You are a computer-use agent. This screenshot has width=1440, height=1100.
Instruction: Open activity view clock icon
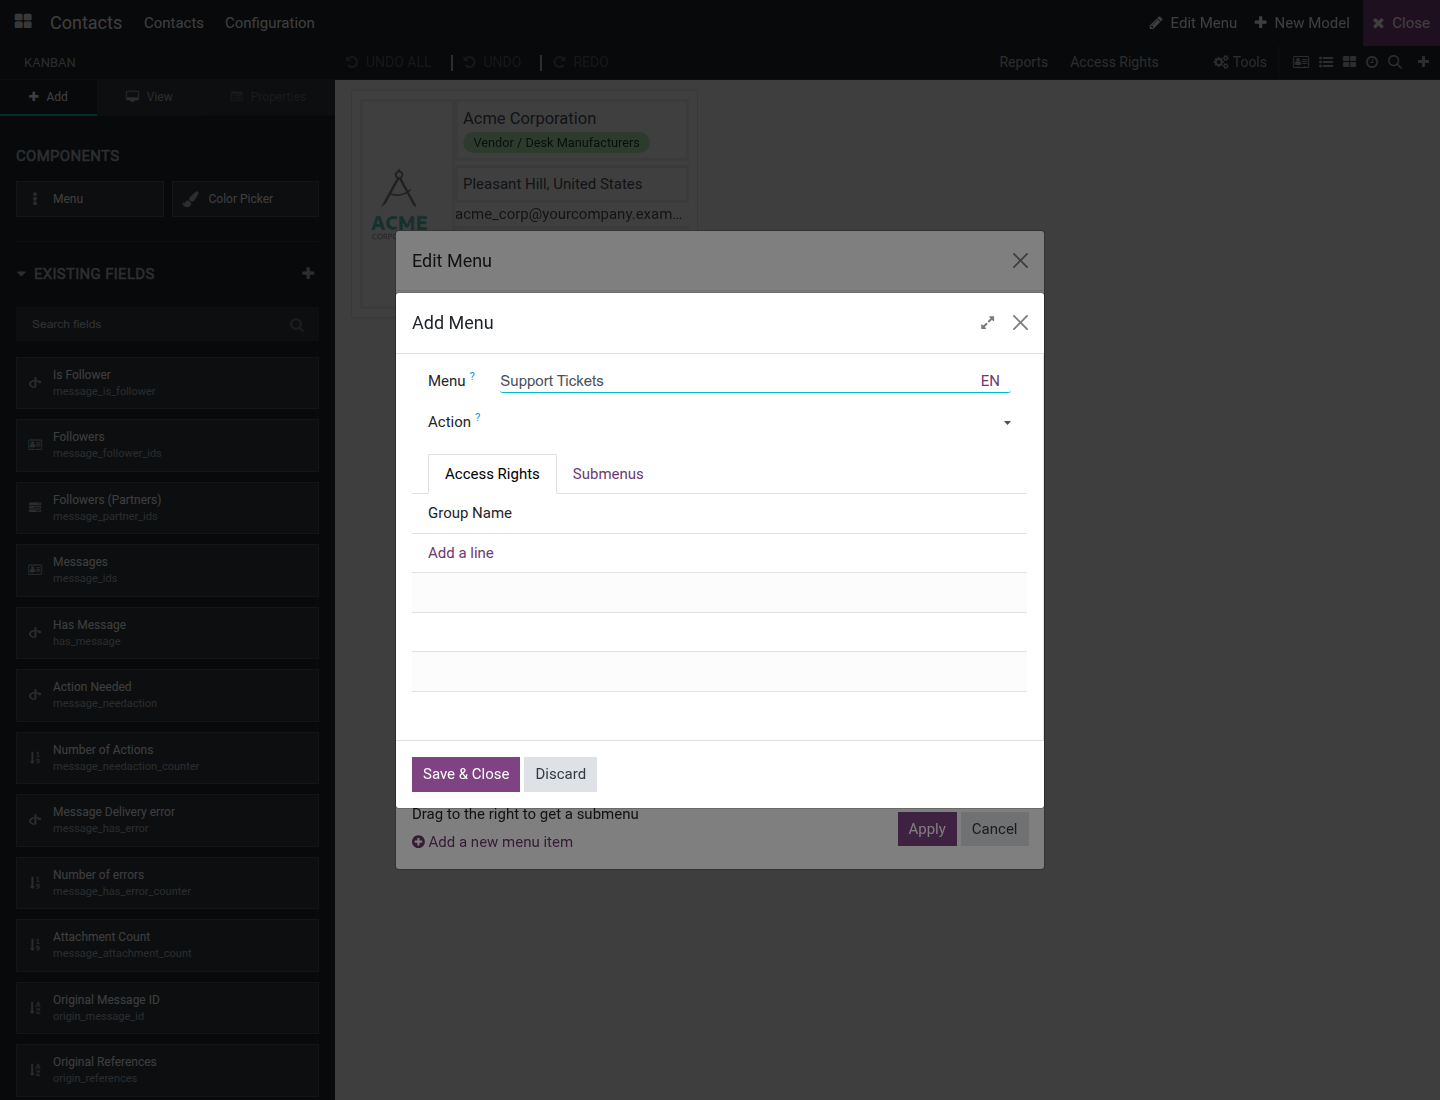(1372, 62)
